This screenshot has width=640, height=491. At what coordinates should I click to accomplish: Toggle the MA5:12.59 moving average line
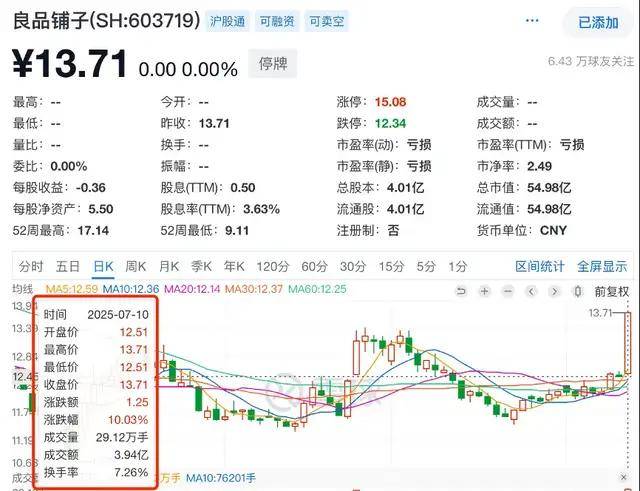tap(71, 289)
